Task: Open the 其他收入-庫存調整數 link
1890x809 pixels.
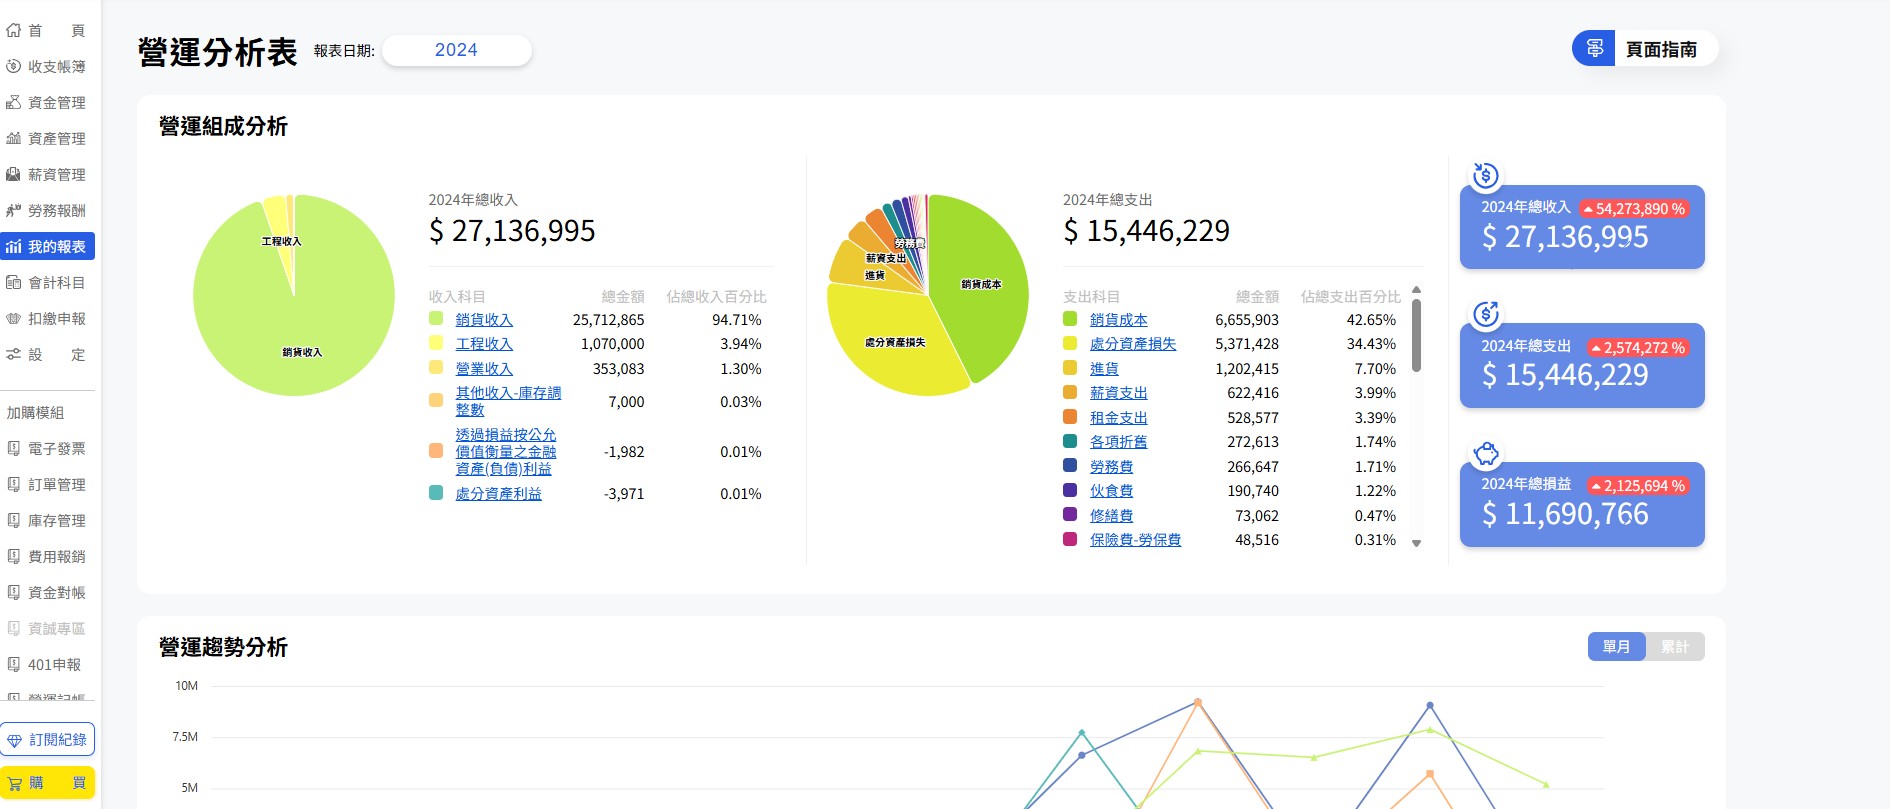Action: pos(508,401)
